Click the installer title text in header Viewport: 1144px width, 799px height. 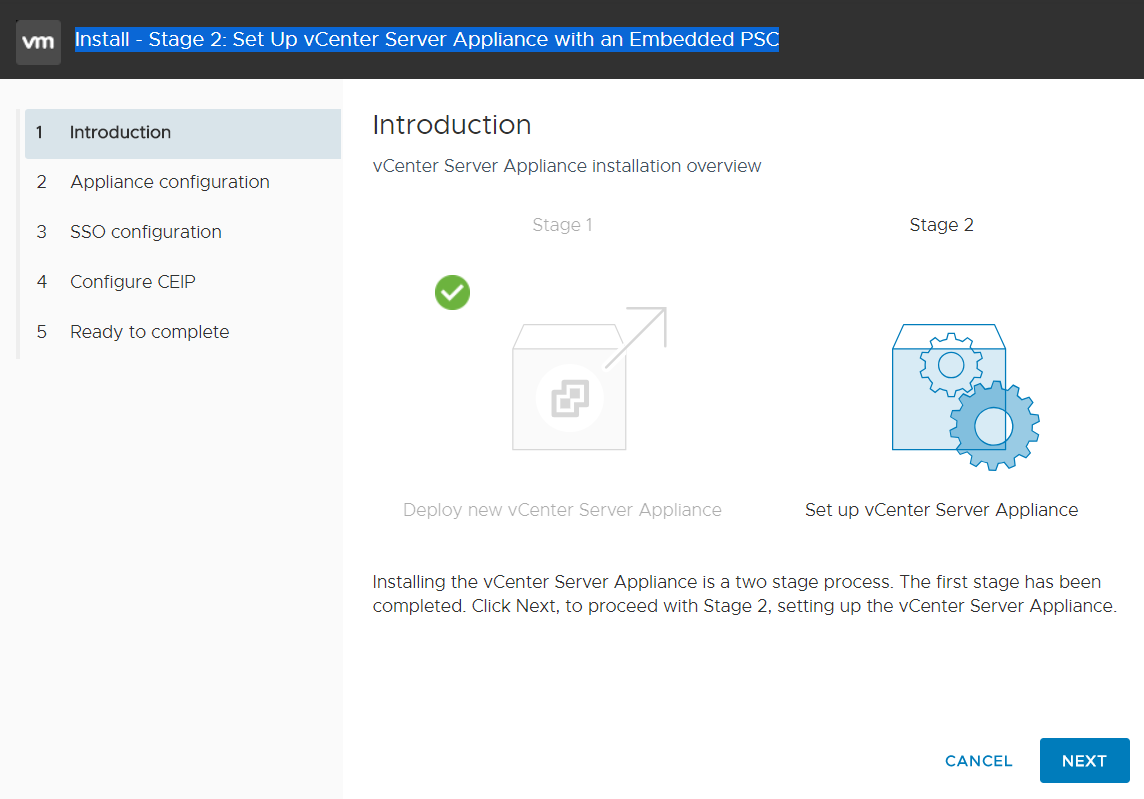pos(427,39)
